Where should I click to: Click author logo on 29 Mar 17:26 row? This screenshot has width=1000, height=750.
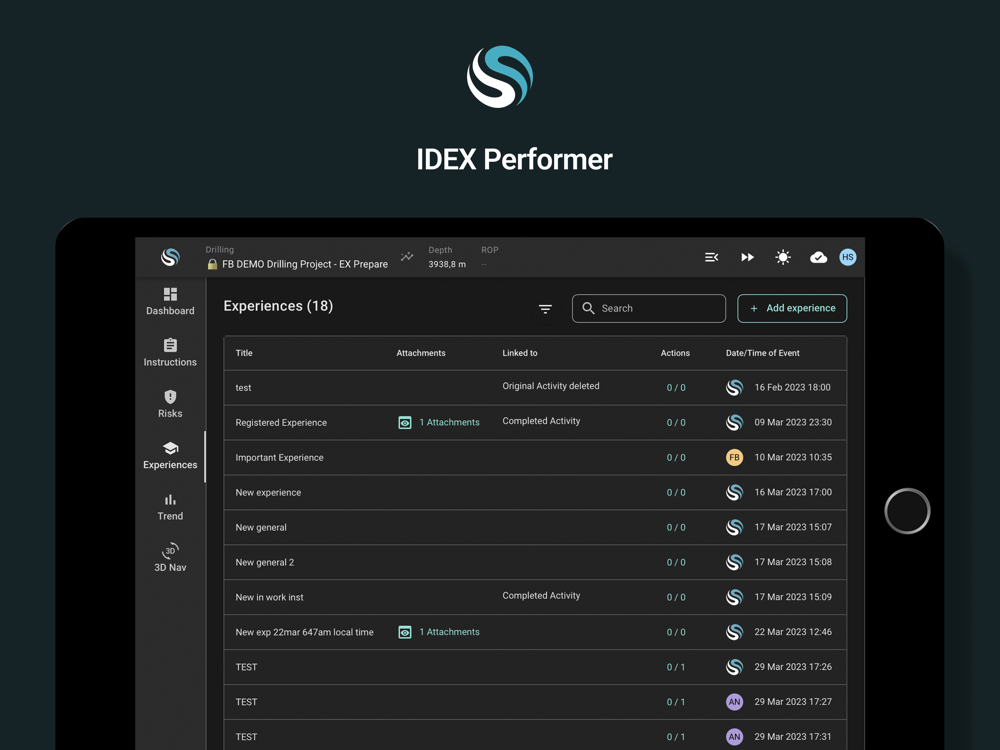coord(735,666)
